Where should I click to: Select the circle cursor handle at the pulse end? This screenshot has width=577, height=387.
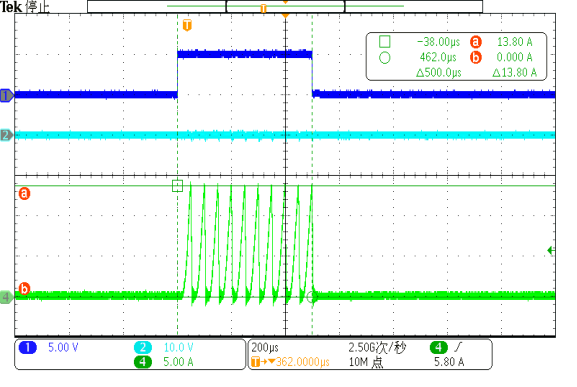312,297
